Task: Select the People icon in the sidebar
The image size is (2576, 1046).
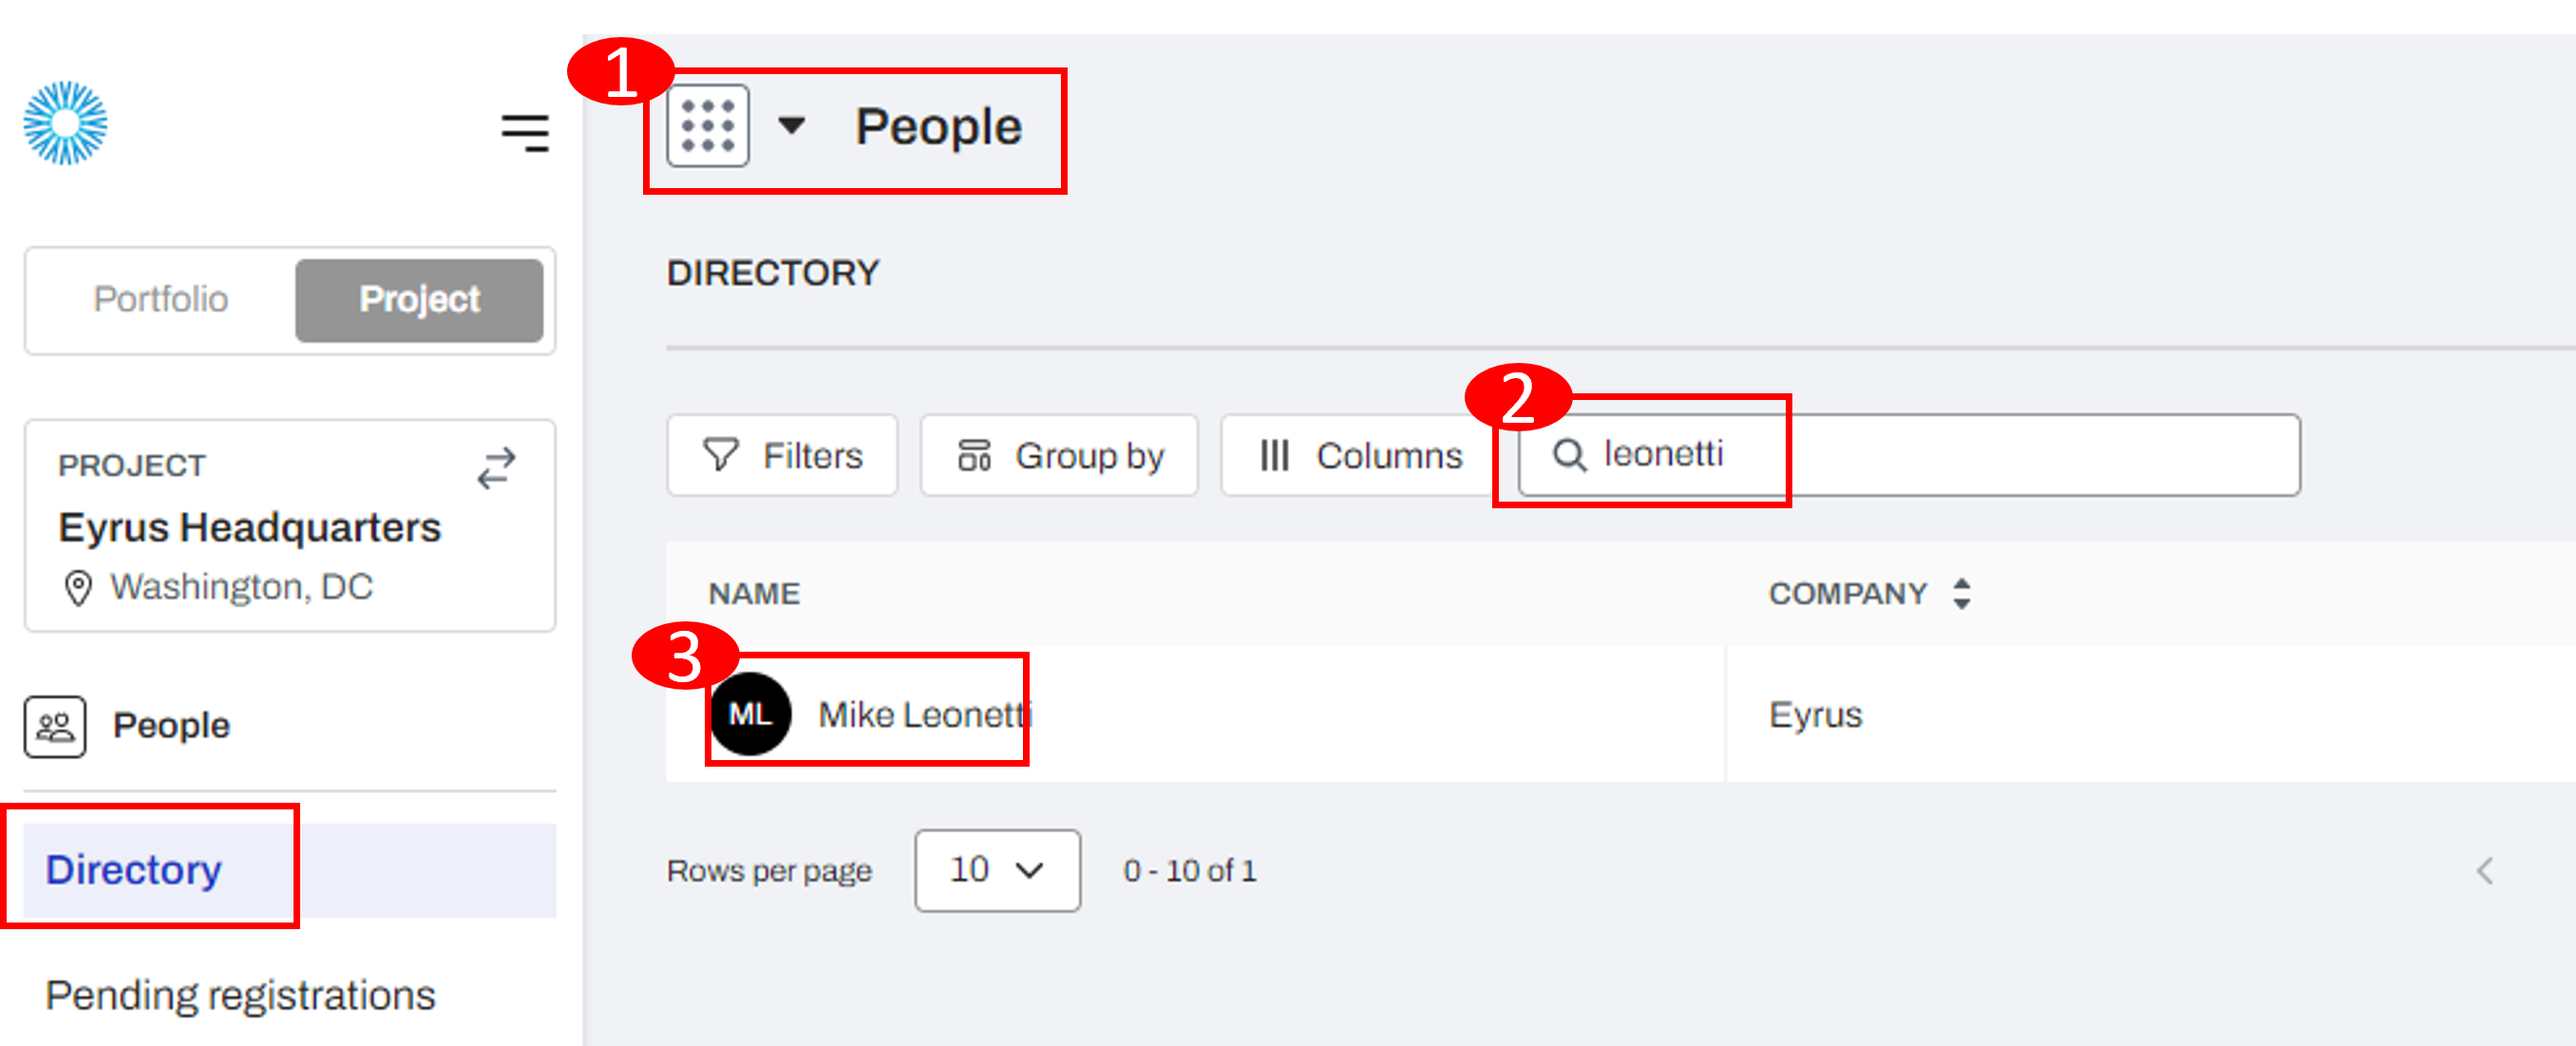Action: 55,726
